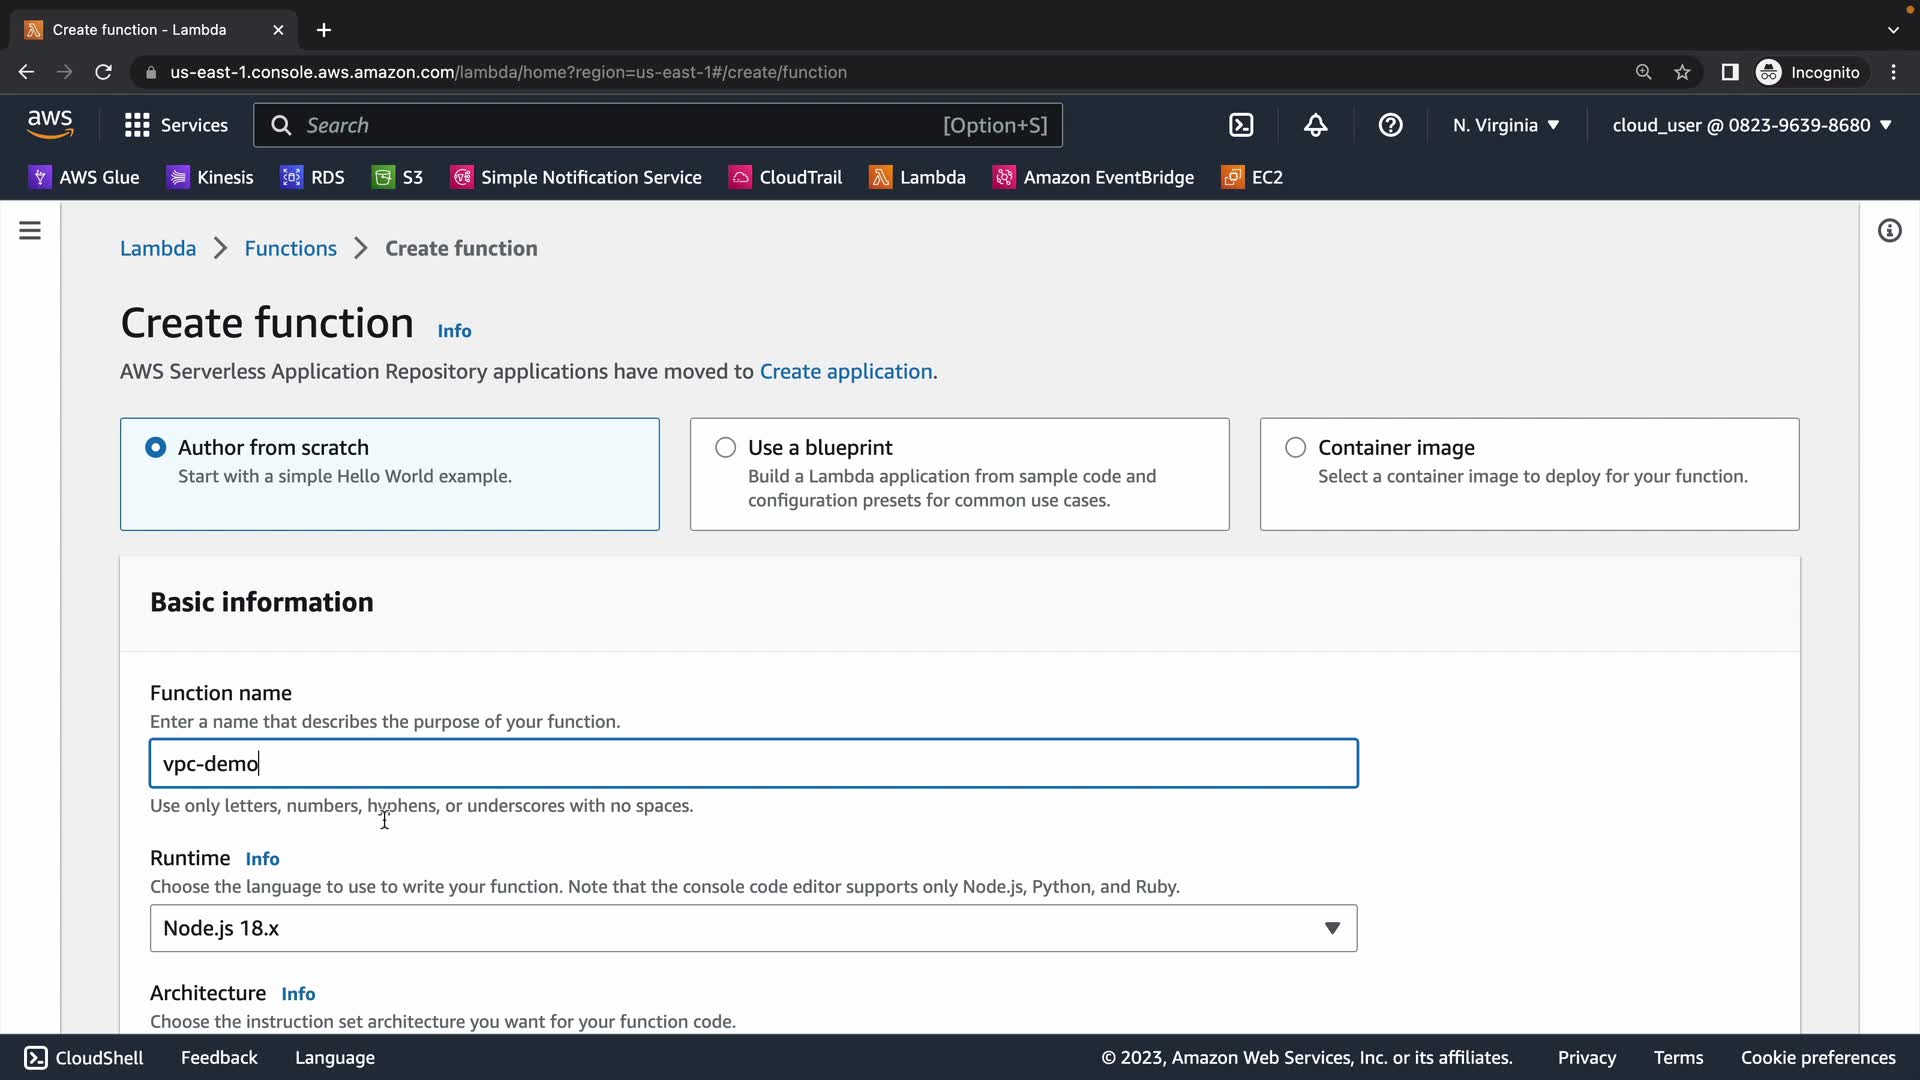Open CloudShell icon in top navigation bar
1920x1080 pixels.
pyautogui.click(x=1241, y=125)
